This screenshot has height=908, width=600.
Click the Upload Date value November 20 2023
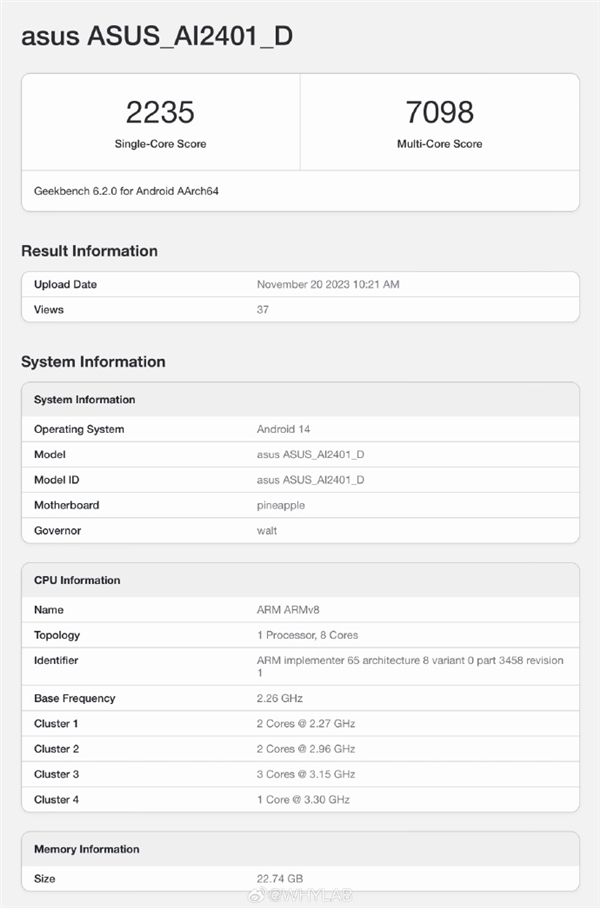pos(328,285)
